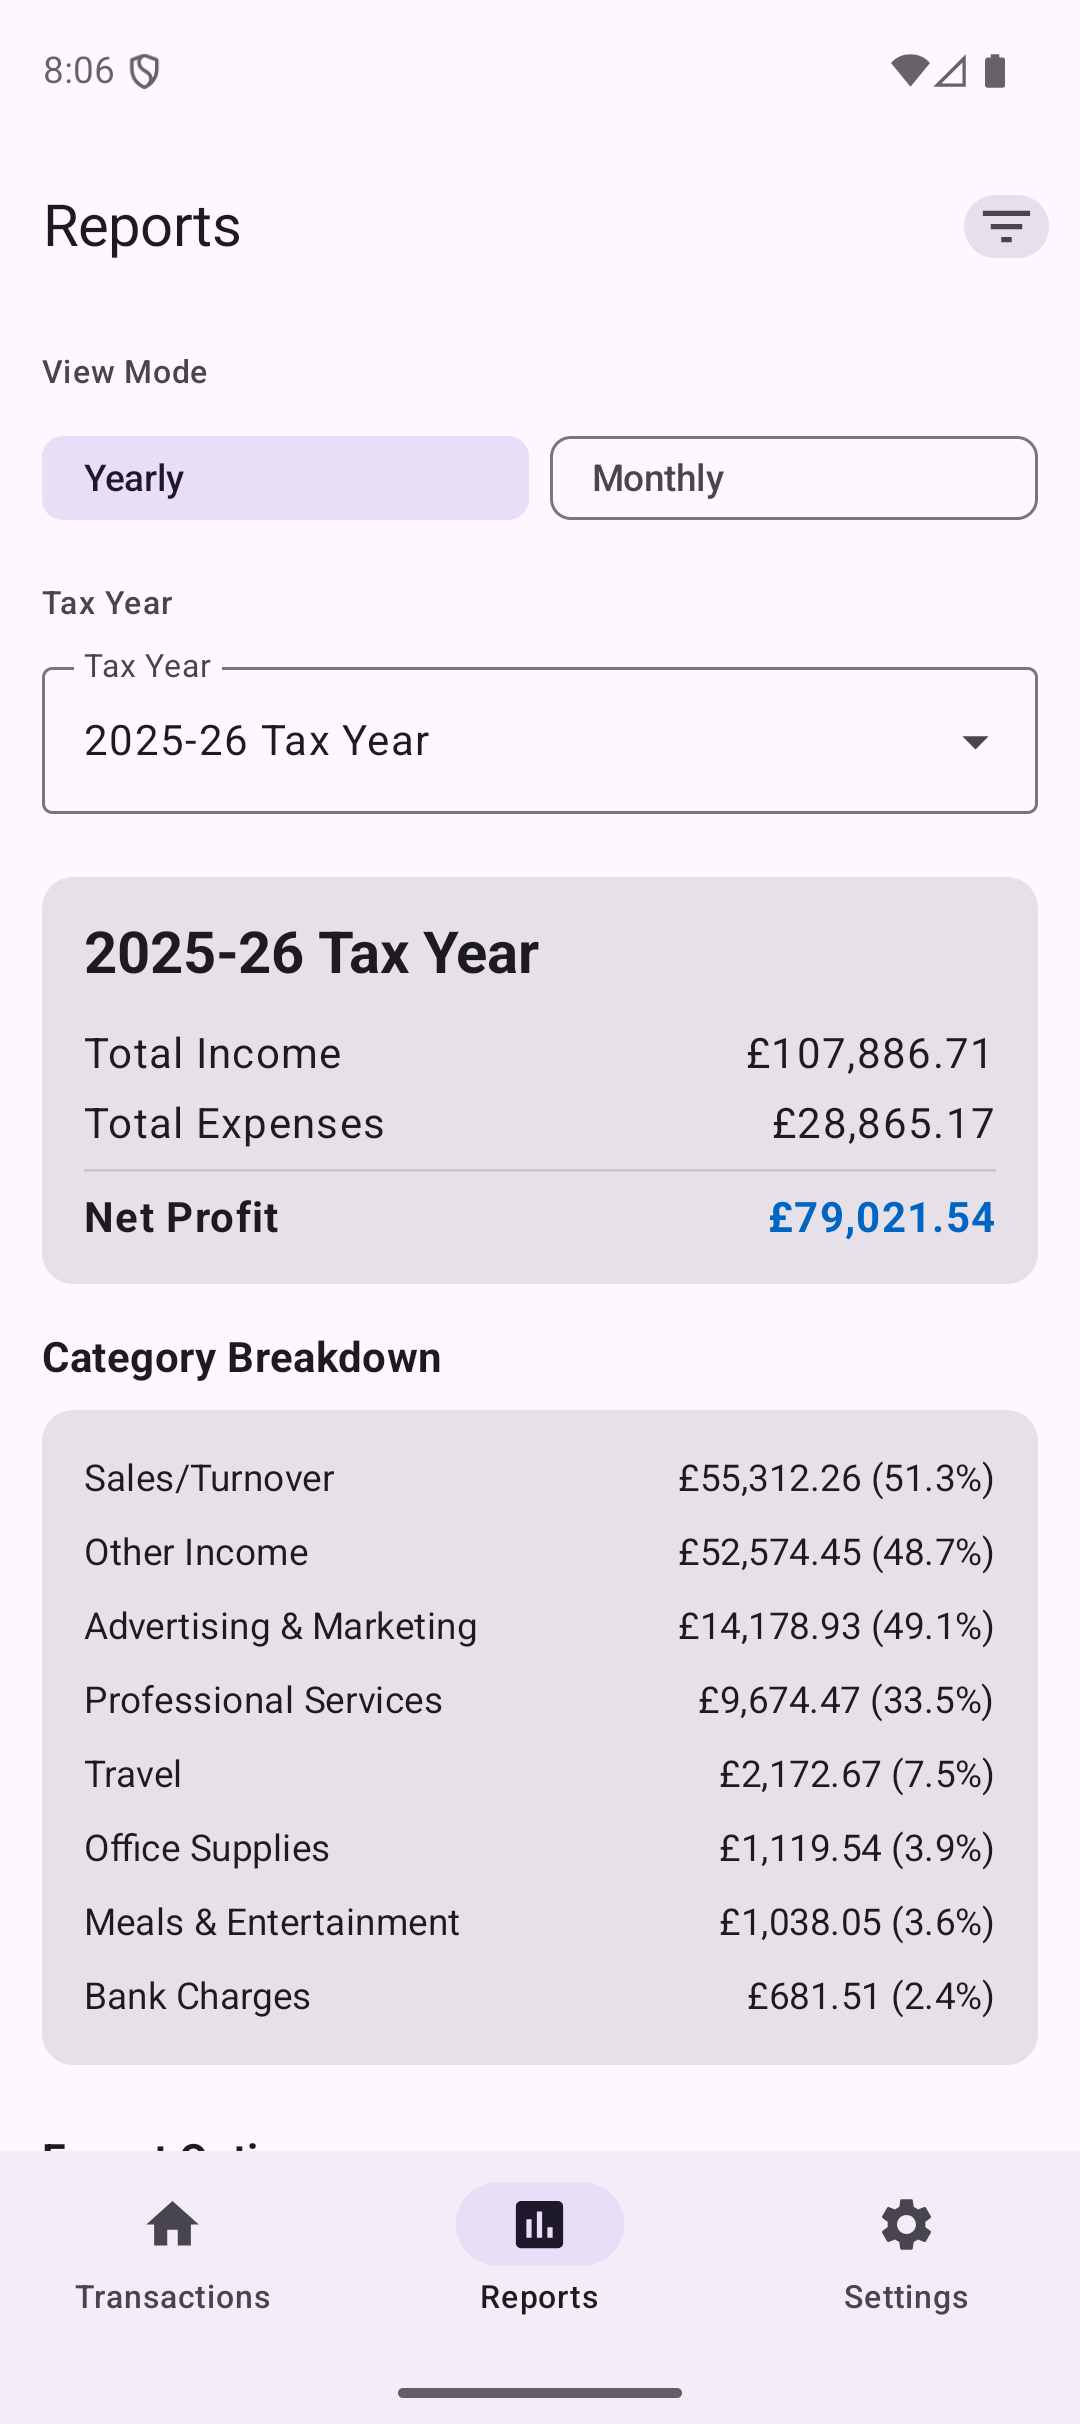Tap the Reports bar chart icon
The width and height of the screenshot is (1080, 2424).
pyautogui.click(x=539, y=2224)
